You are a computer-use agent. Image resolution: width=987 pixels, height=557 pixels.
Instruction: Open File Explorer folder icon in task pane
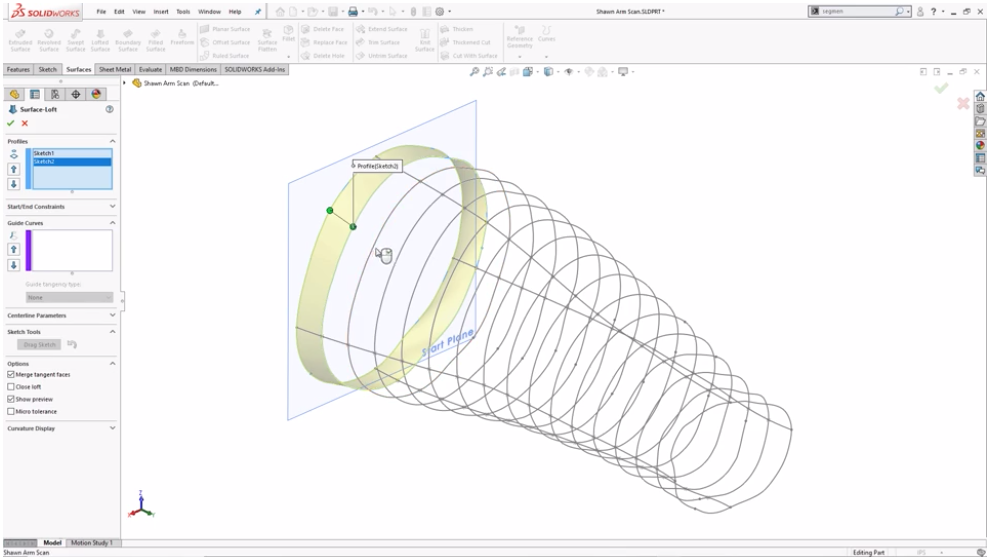pyautogui.click(x=980, y=121)
